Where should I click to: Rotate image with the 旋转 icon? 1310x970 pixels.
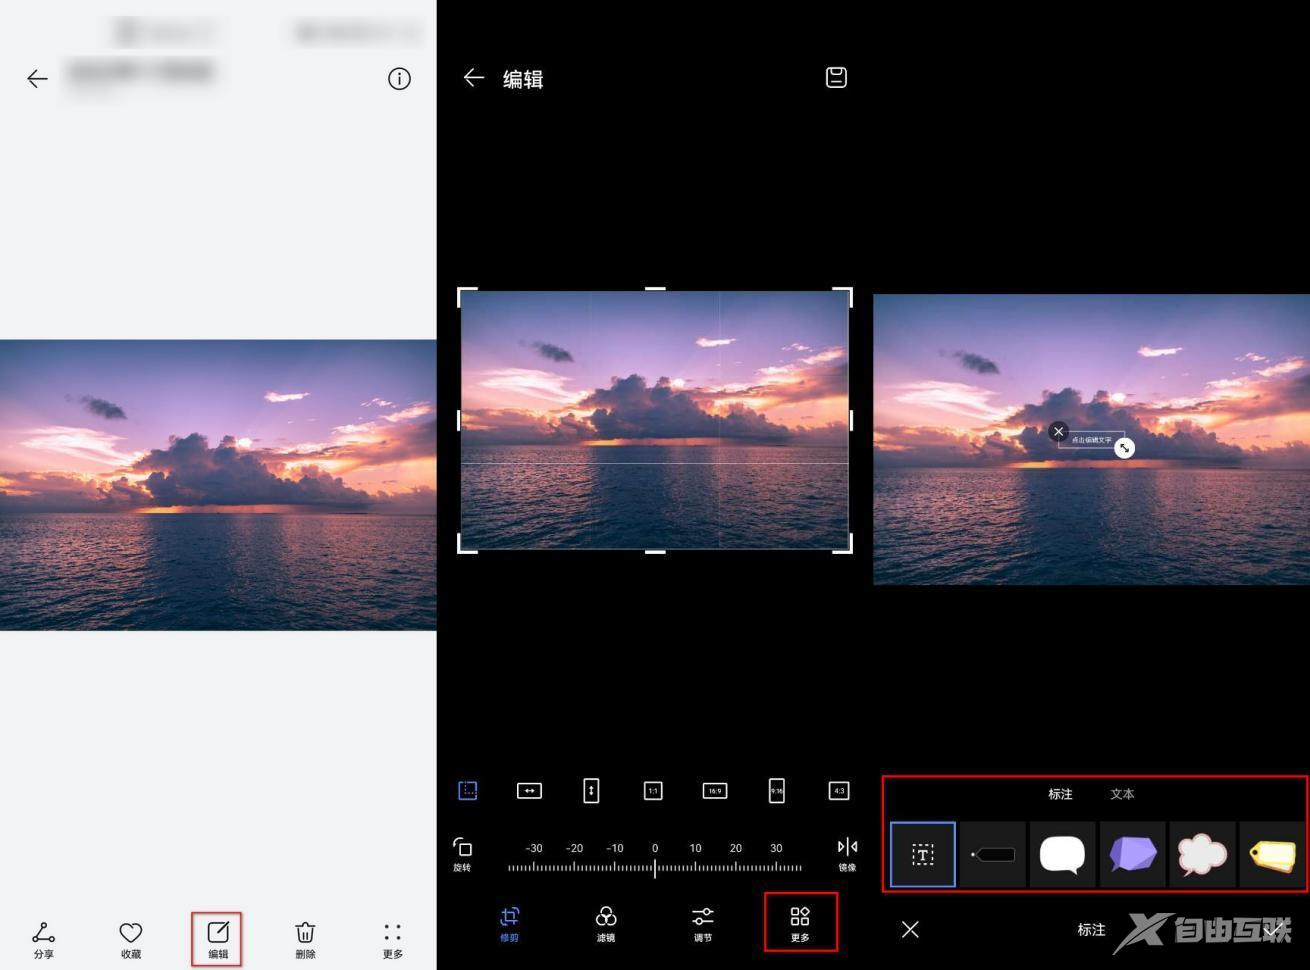tap(462, 853)
